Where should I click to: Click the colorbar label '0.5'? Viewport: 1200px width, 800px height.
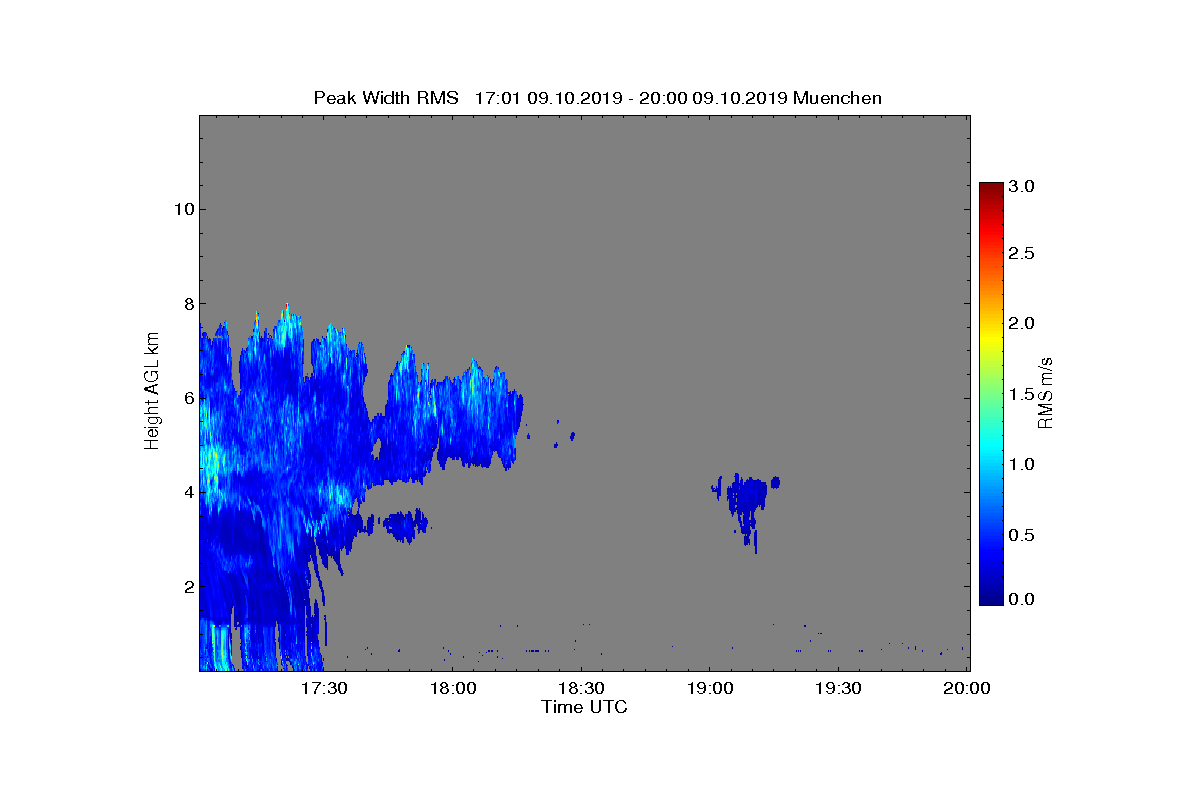[1021, 535]
